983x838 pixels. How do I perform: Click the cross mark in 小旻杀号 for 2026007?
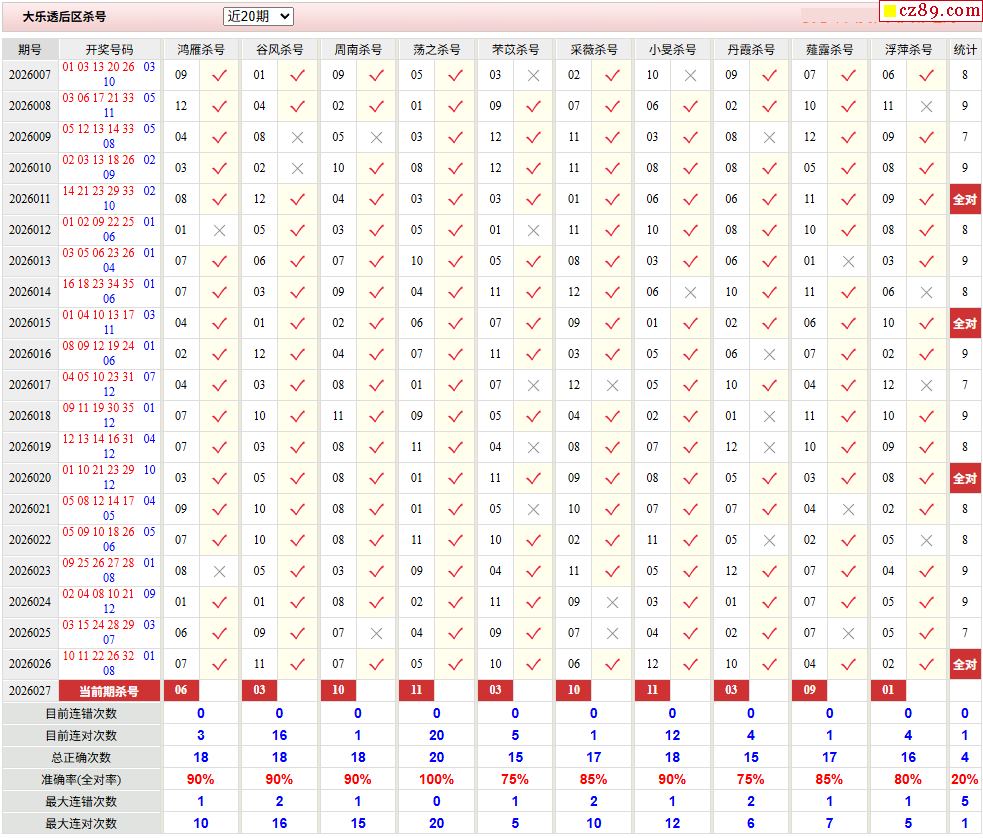point(690,75)
